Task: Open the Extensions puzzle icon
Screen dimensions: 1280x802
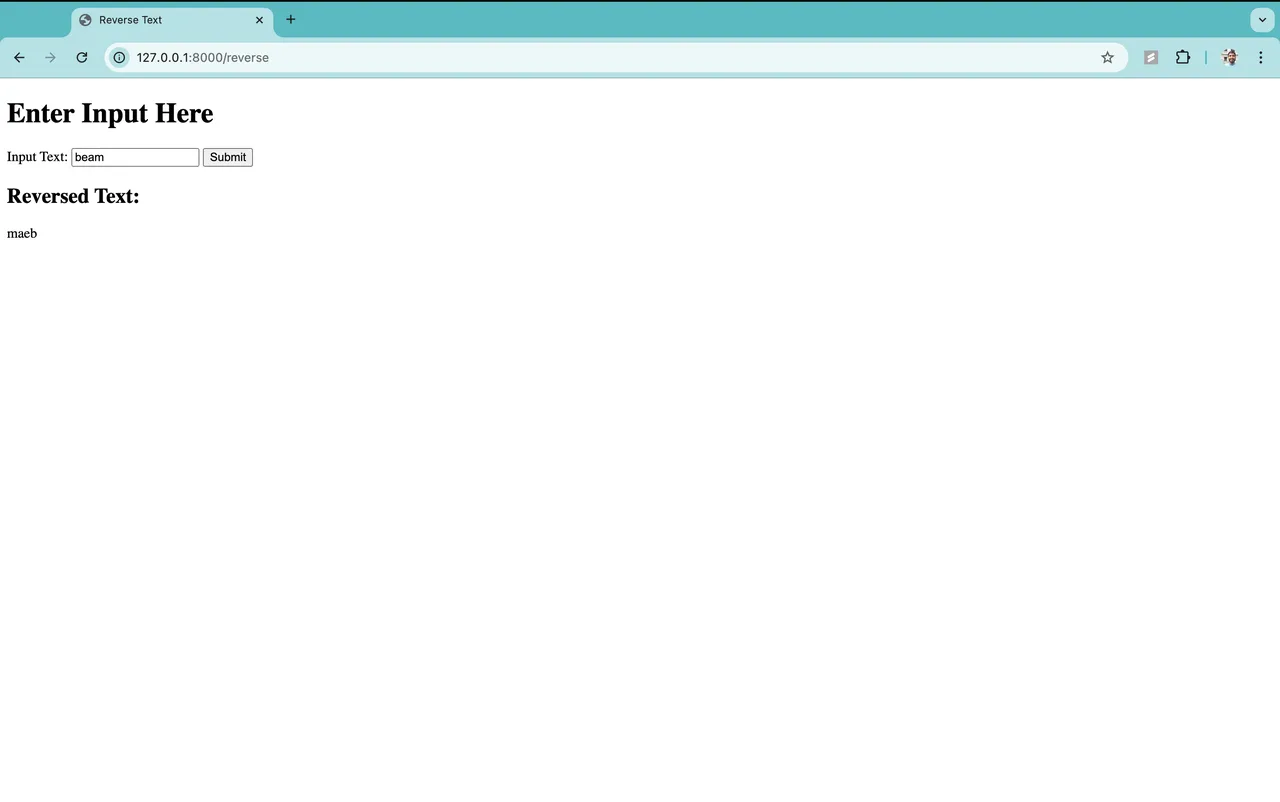Action: coord(1183,58)
